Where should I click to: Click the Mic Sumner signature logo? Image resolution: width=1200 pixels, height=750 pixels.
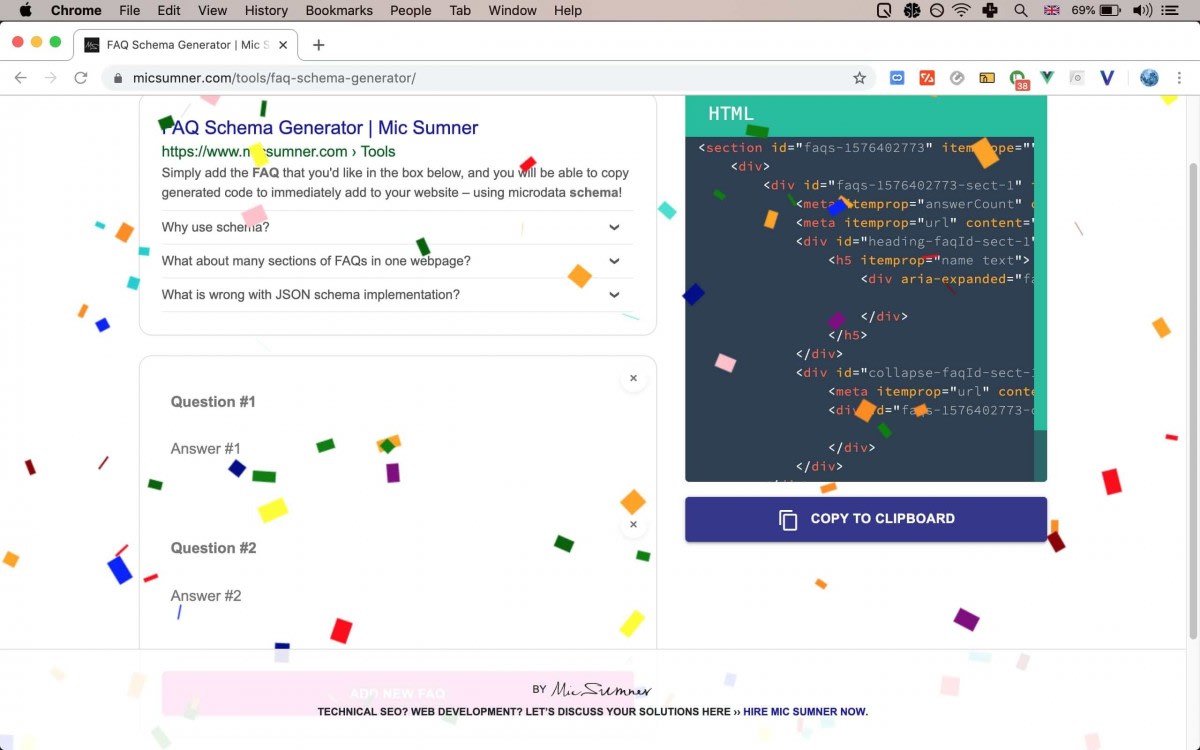(601, 689)
